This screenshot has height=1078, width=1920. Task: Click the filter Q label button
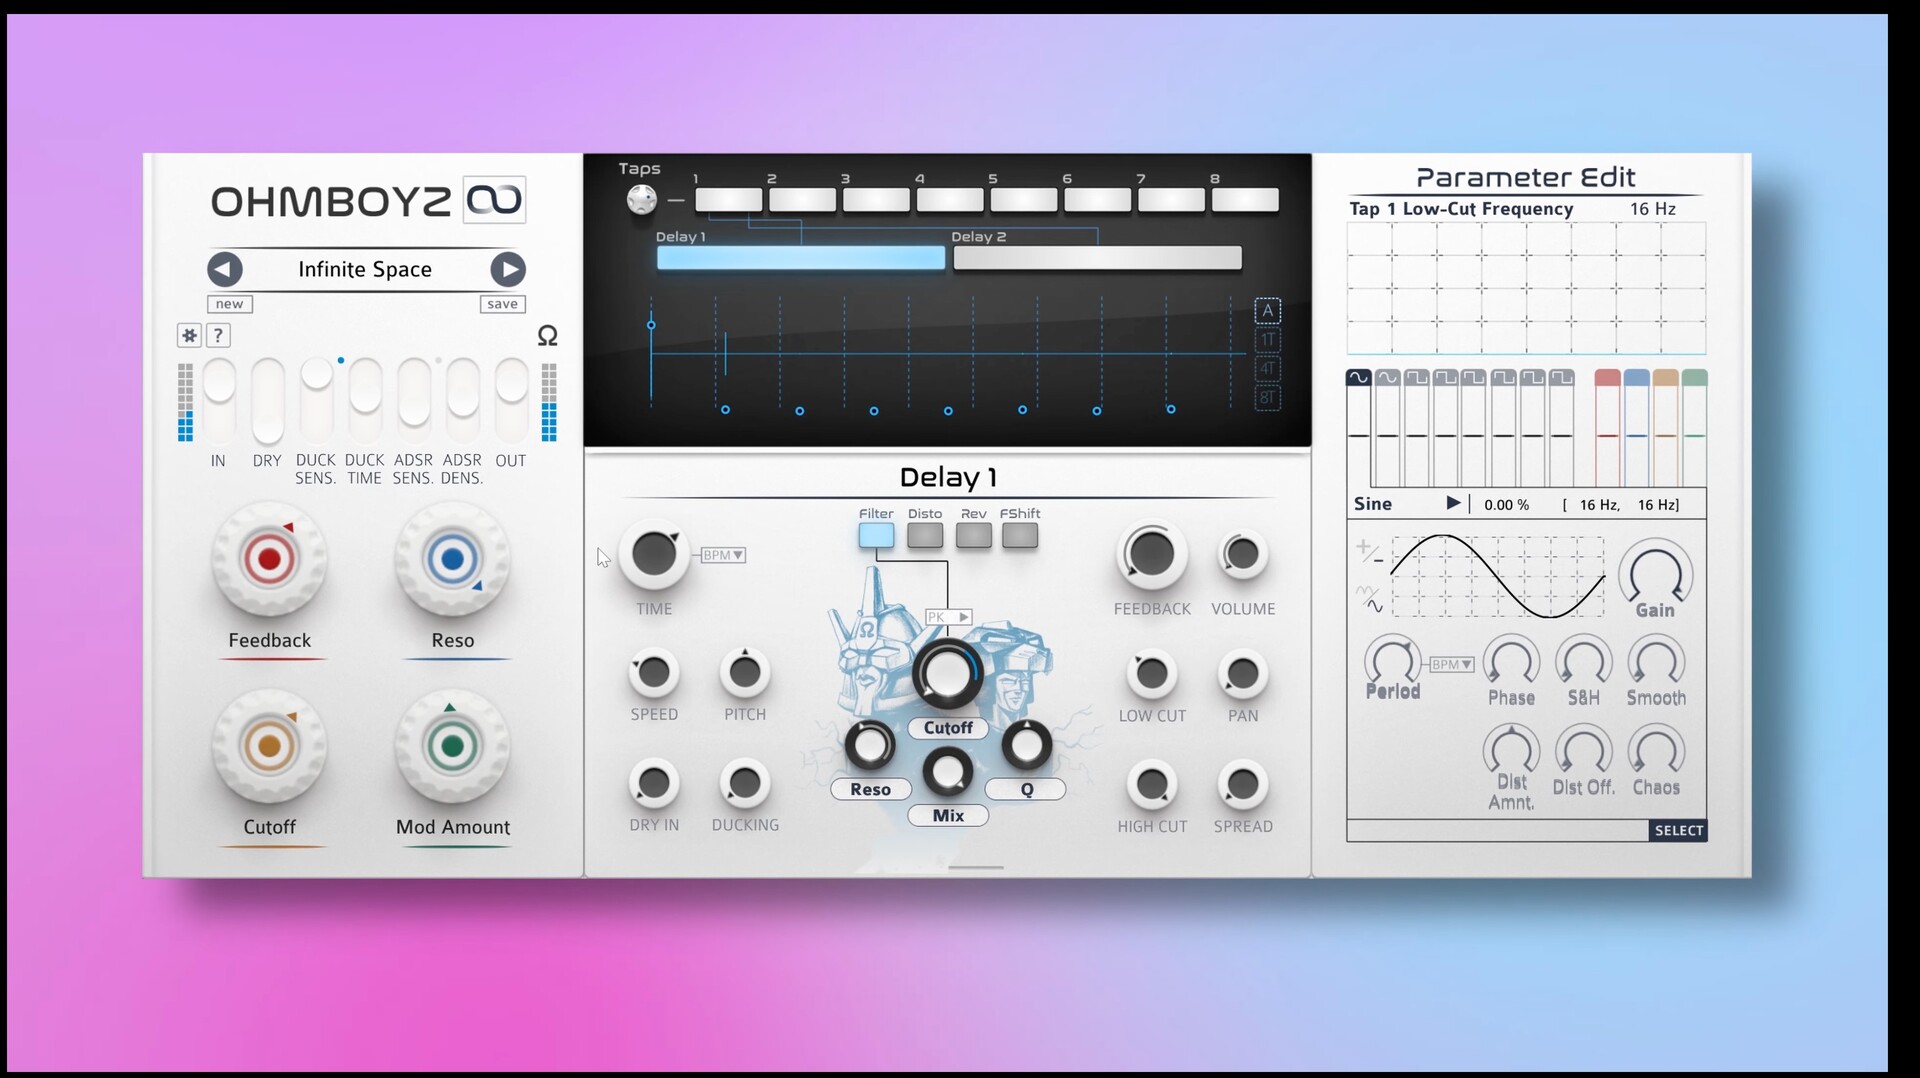[1026, 789]
